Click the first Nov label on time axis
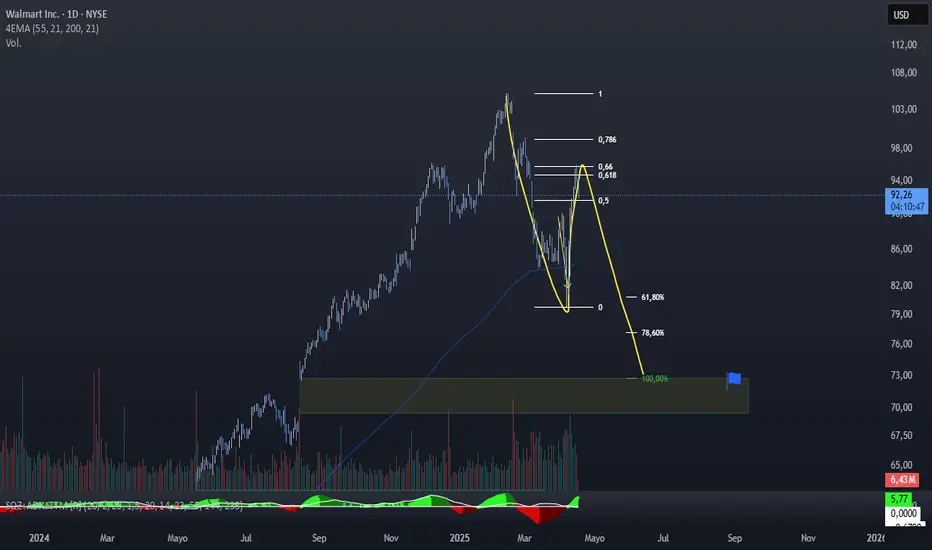This screenshot has height=550, width=932. click(391, 538)
